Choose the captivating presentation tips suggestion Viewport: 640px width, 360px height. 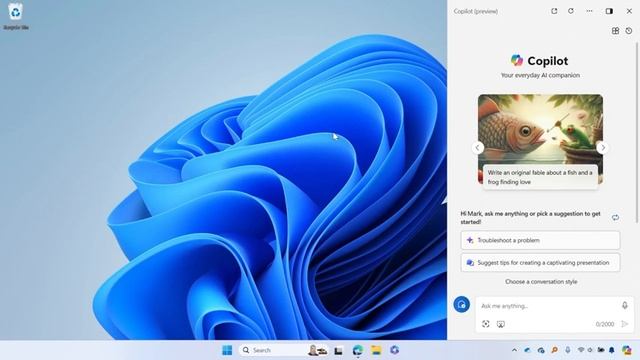tap(540, 263)
